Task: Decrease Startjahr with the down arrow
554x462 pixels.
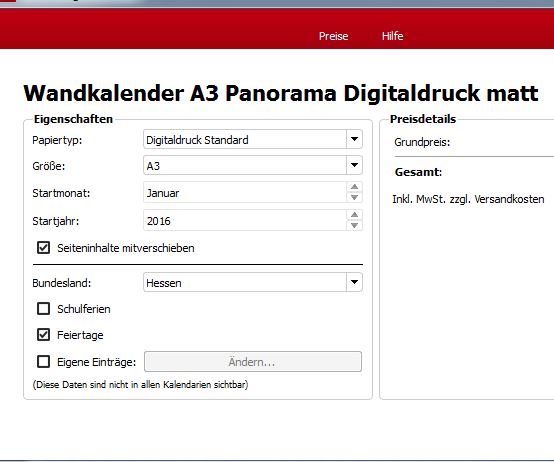Action: coord(354,225)
